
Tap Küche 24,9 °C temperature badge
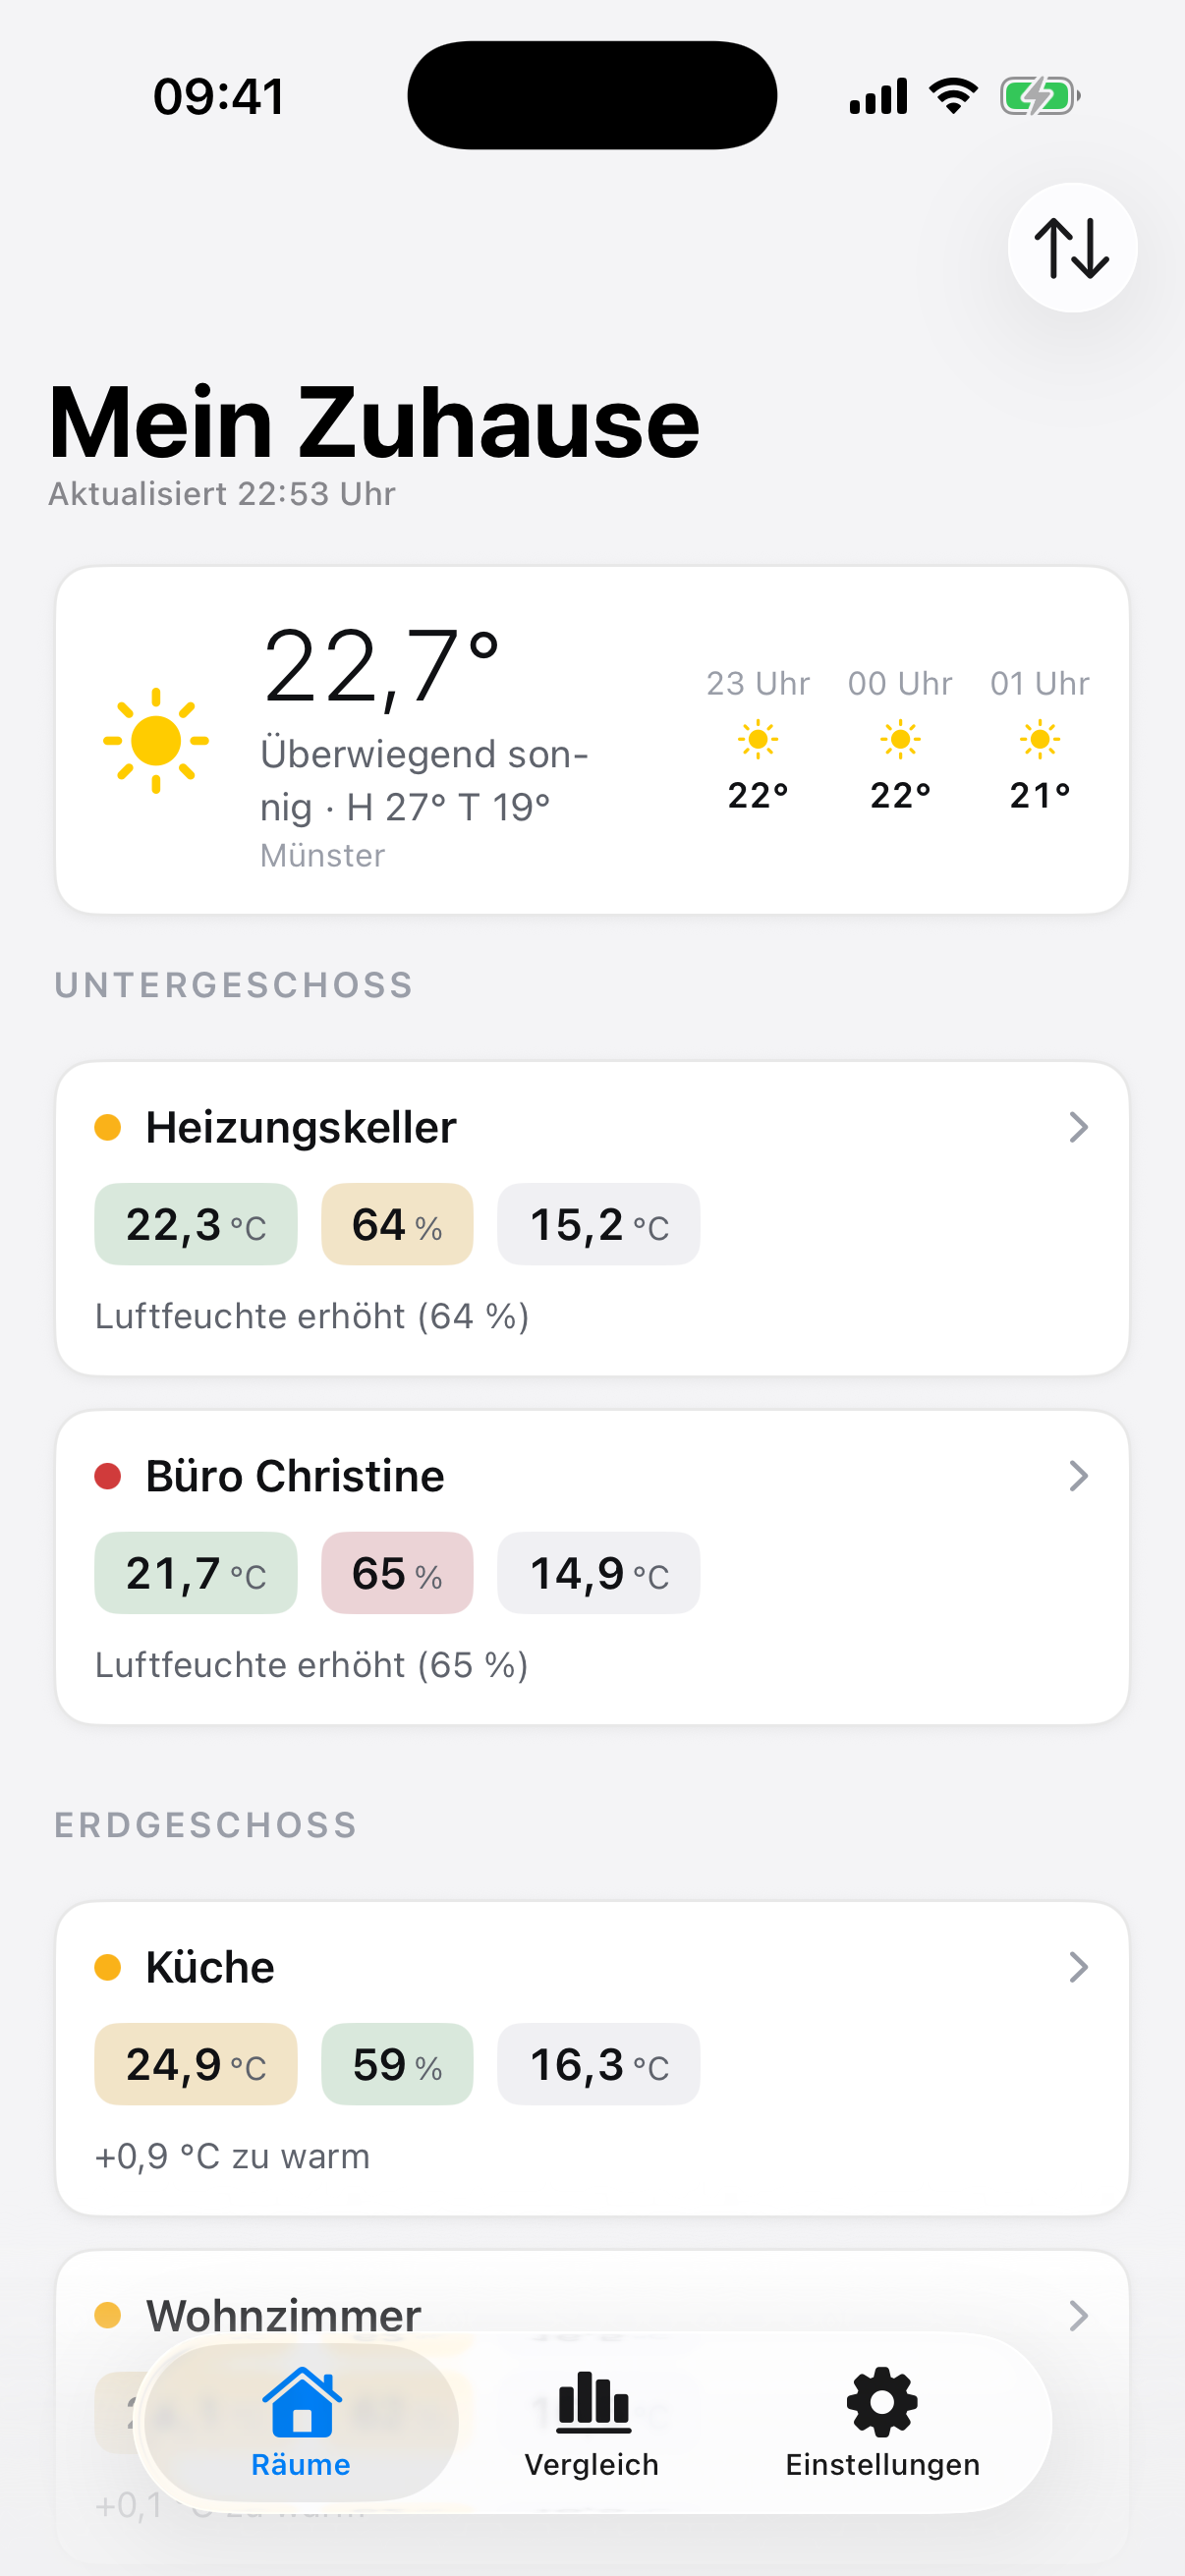click(196, 2064)
